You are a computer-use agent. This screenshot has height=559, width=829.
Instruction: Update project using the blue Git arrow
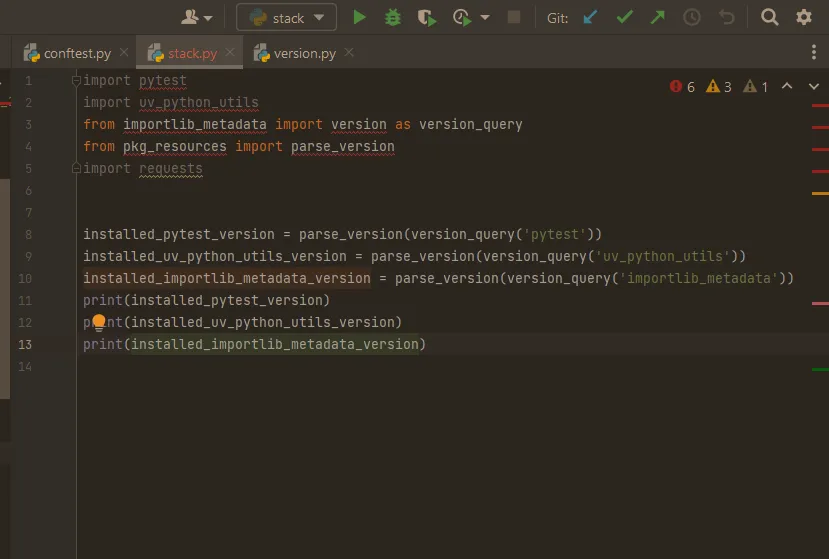(x=590, y=17)
